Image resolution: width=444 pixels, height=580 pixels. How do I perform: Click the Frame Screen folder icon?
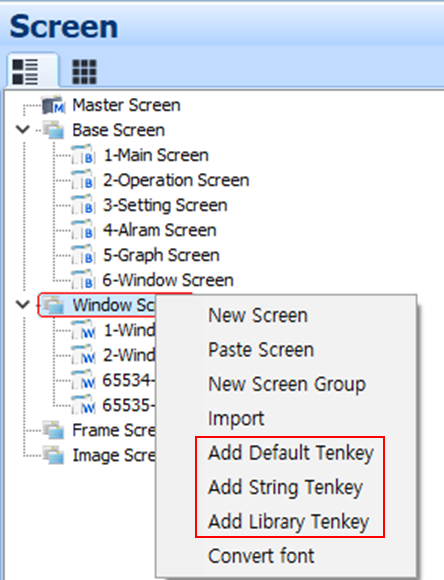[54, 430]
